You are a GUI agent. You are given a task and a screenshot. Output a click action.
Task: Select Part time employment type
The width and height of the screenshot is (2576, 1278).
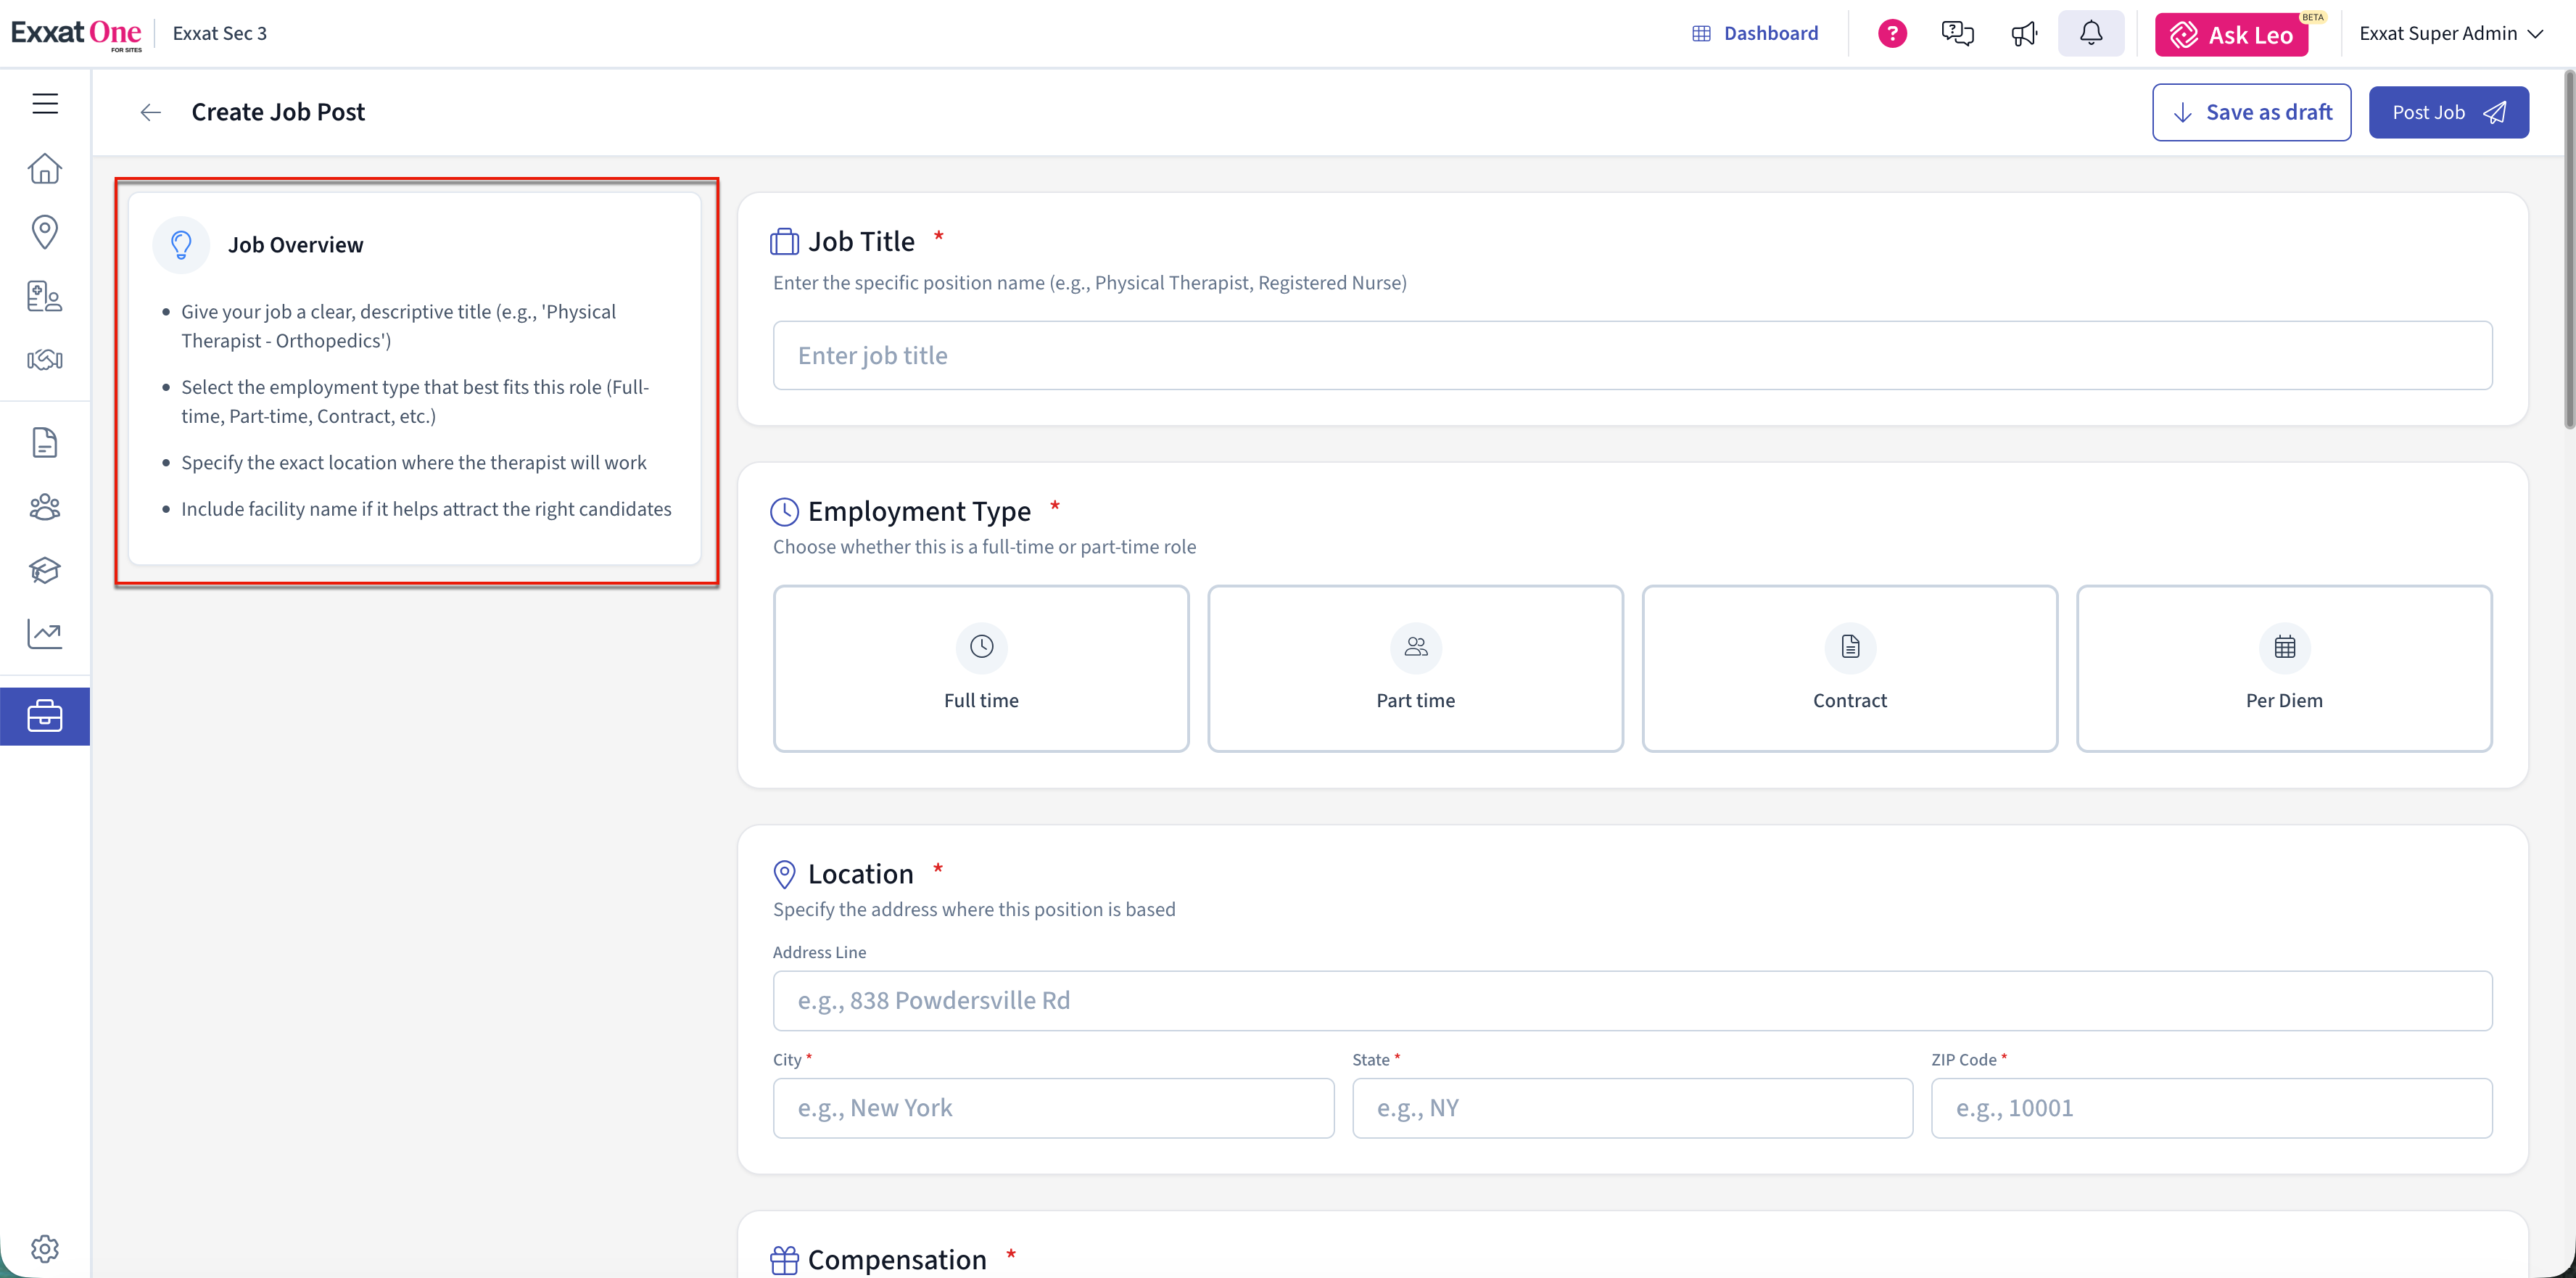[1415, 668]
